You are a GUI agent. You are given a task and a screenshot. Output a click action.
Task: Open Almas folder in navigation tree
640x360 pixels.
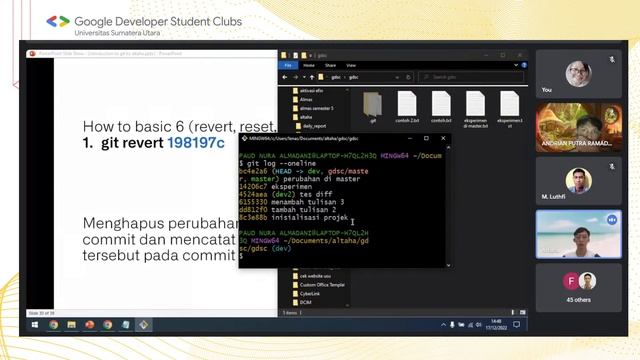point(303,100)
